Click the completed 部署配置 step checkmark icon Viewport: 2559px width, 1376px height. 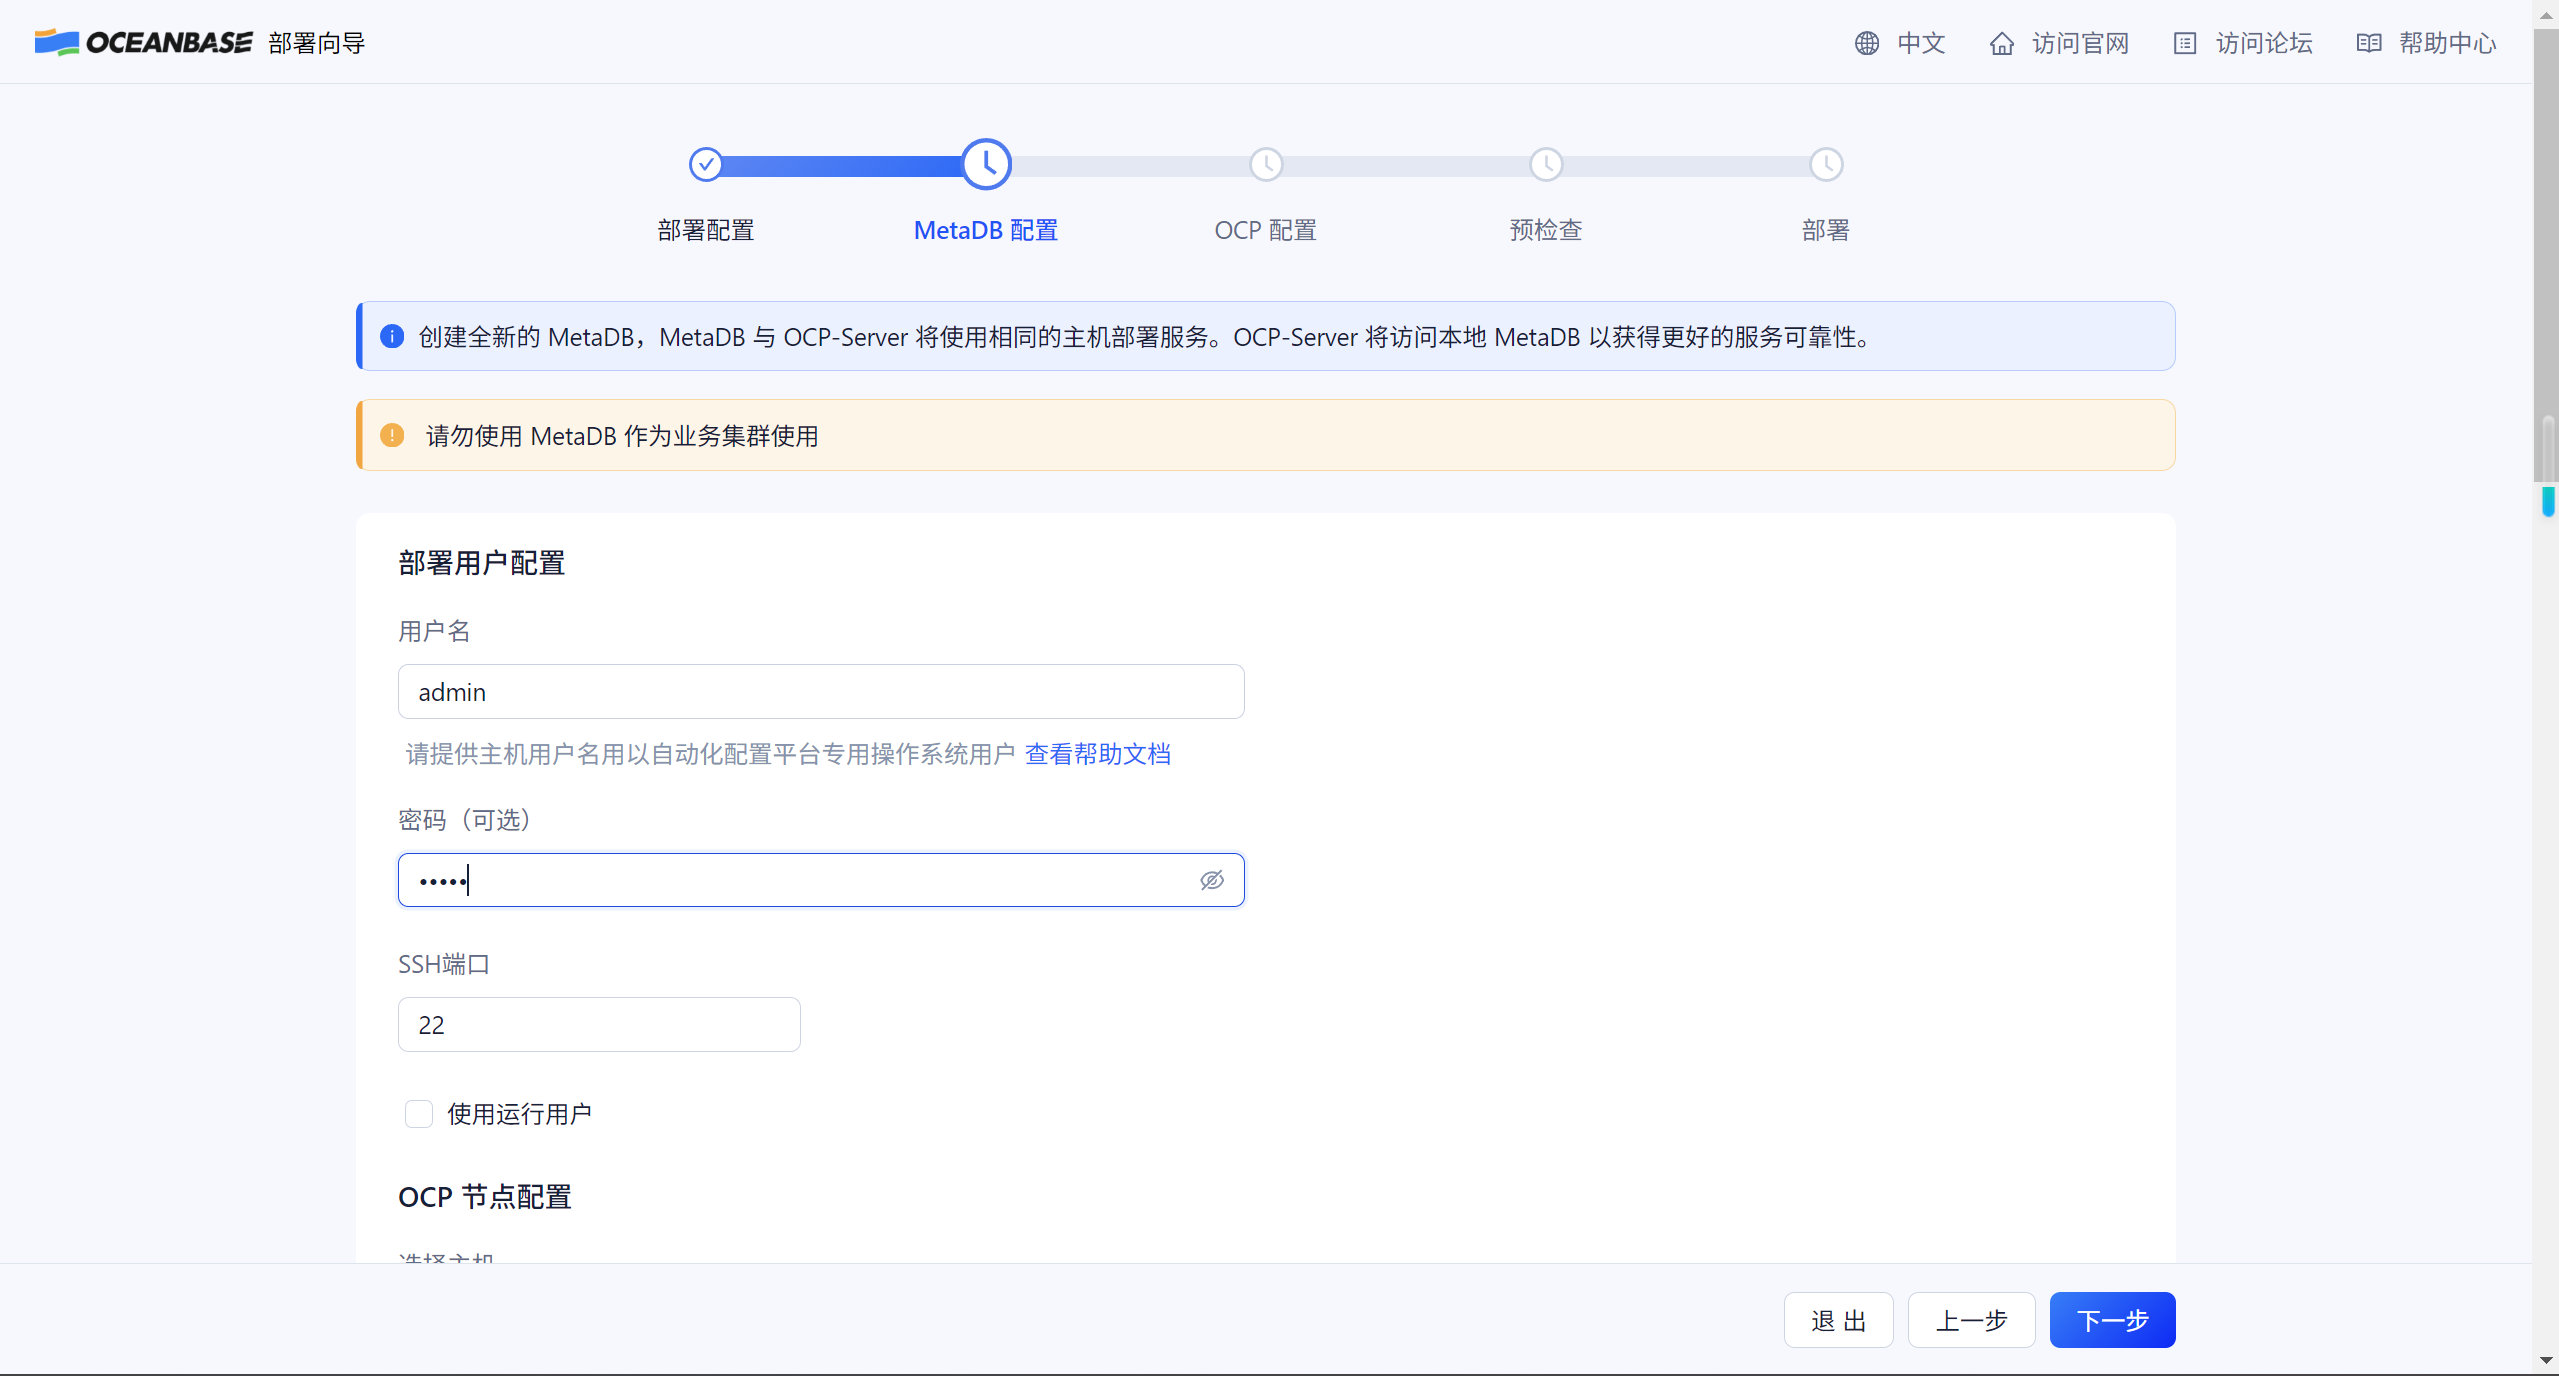(x=706, y=164)
